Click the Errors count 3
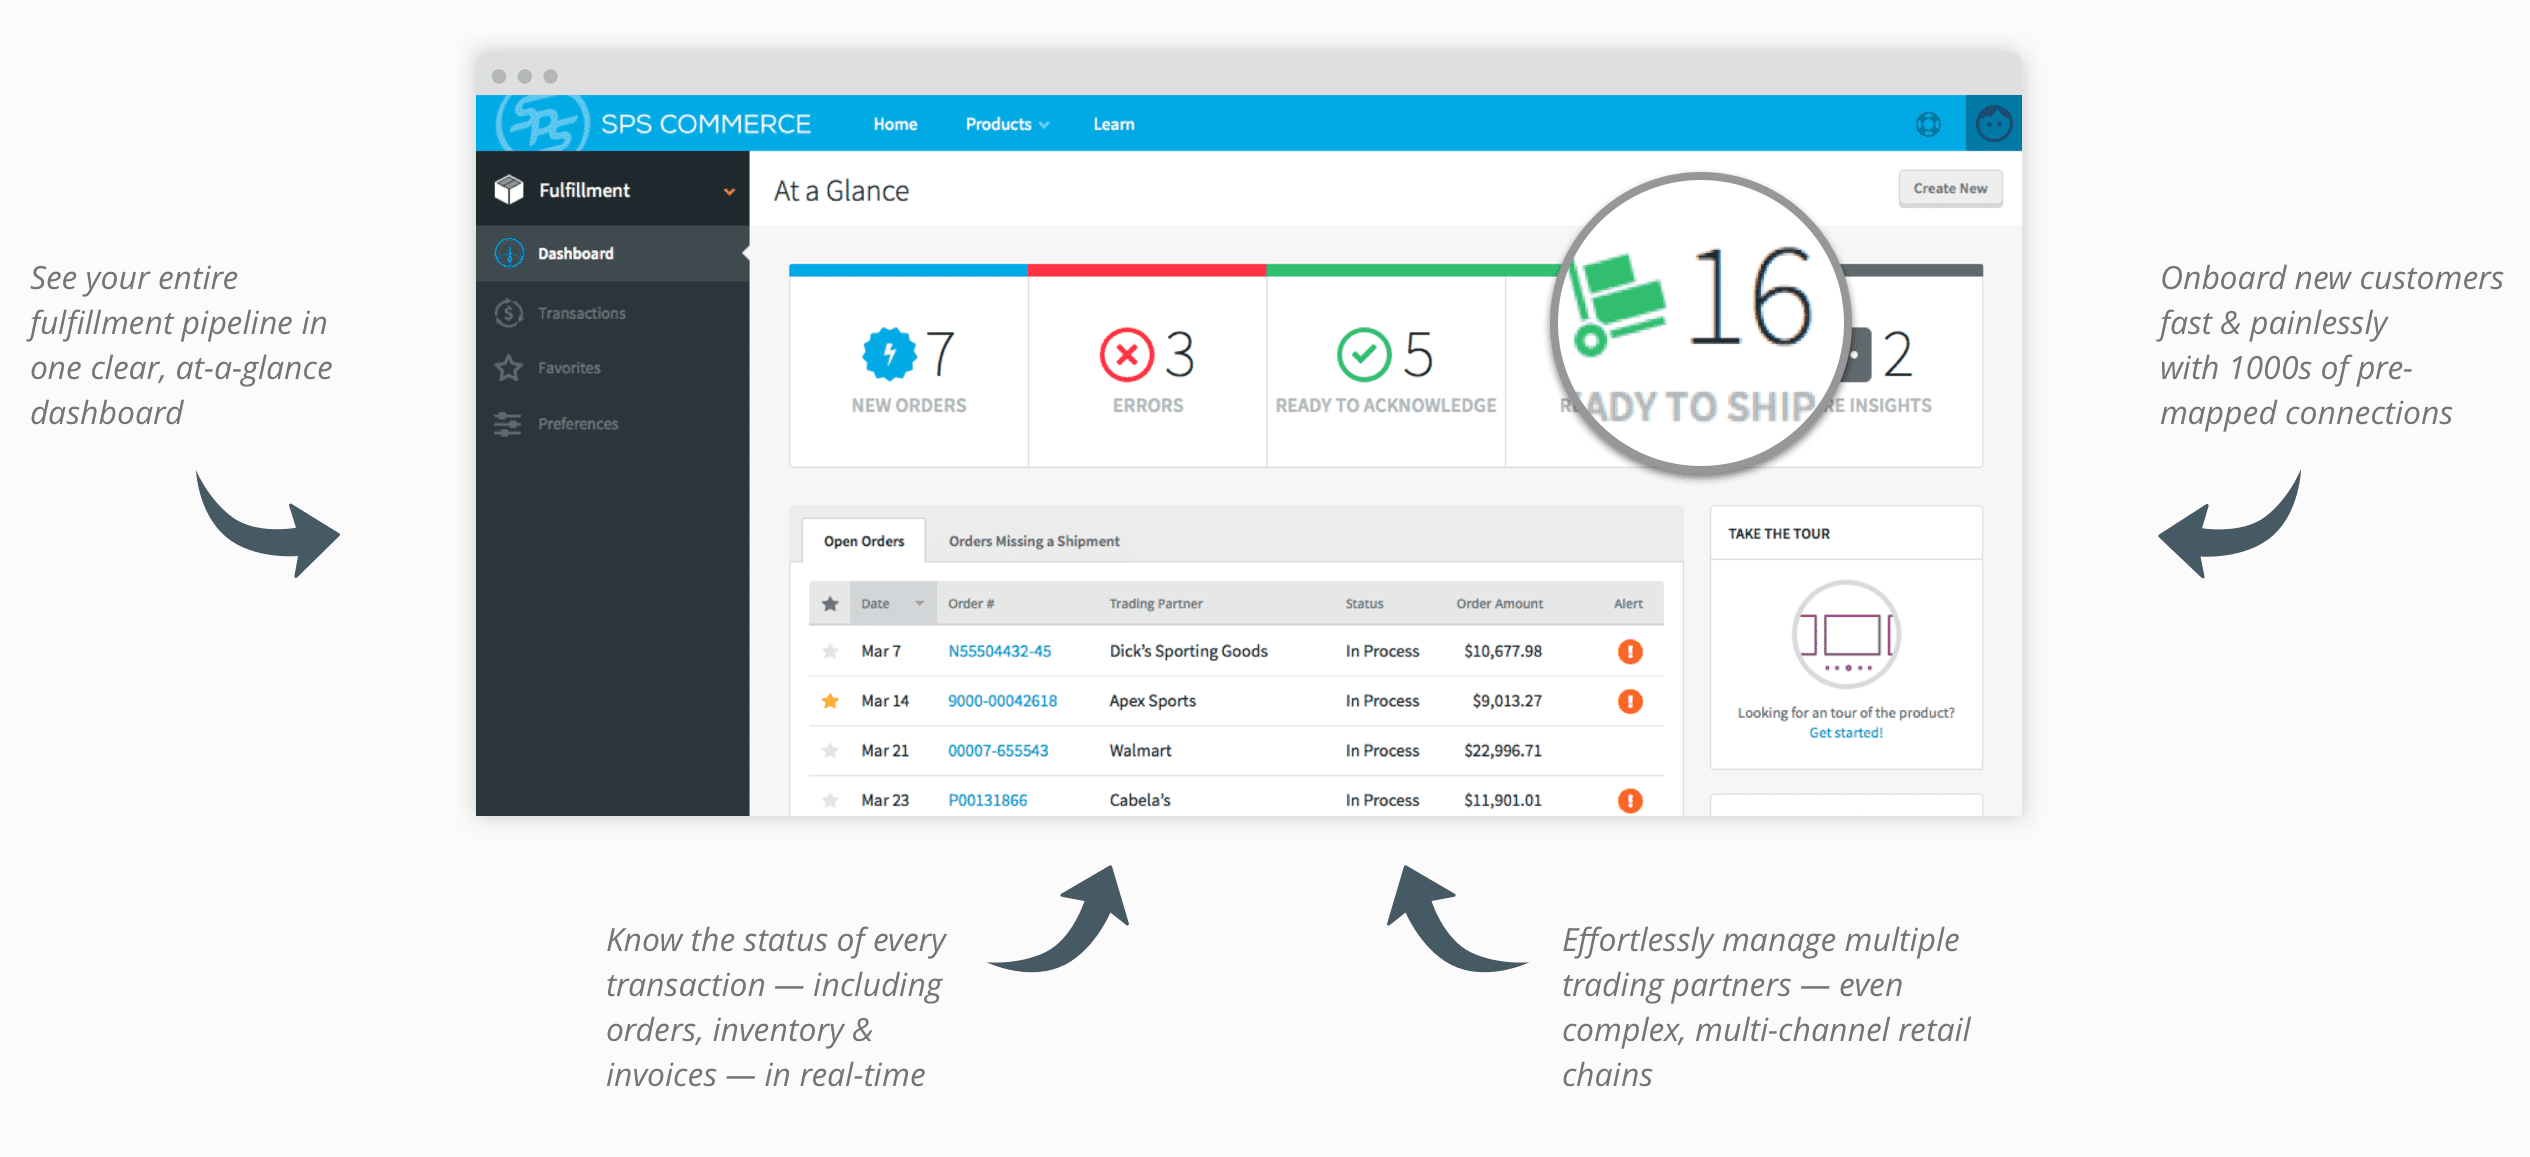The image size is (2530, 1157). click(x=1179, y=354)
